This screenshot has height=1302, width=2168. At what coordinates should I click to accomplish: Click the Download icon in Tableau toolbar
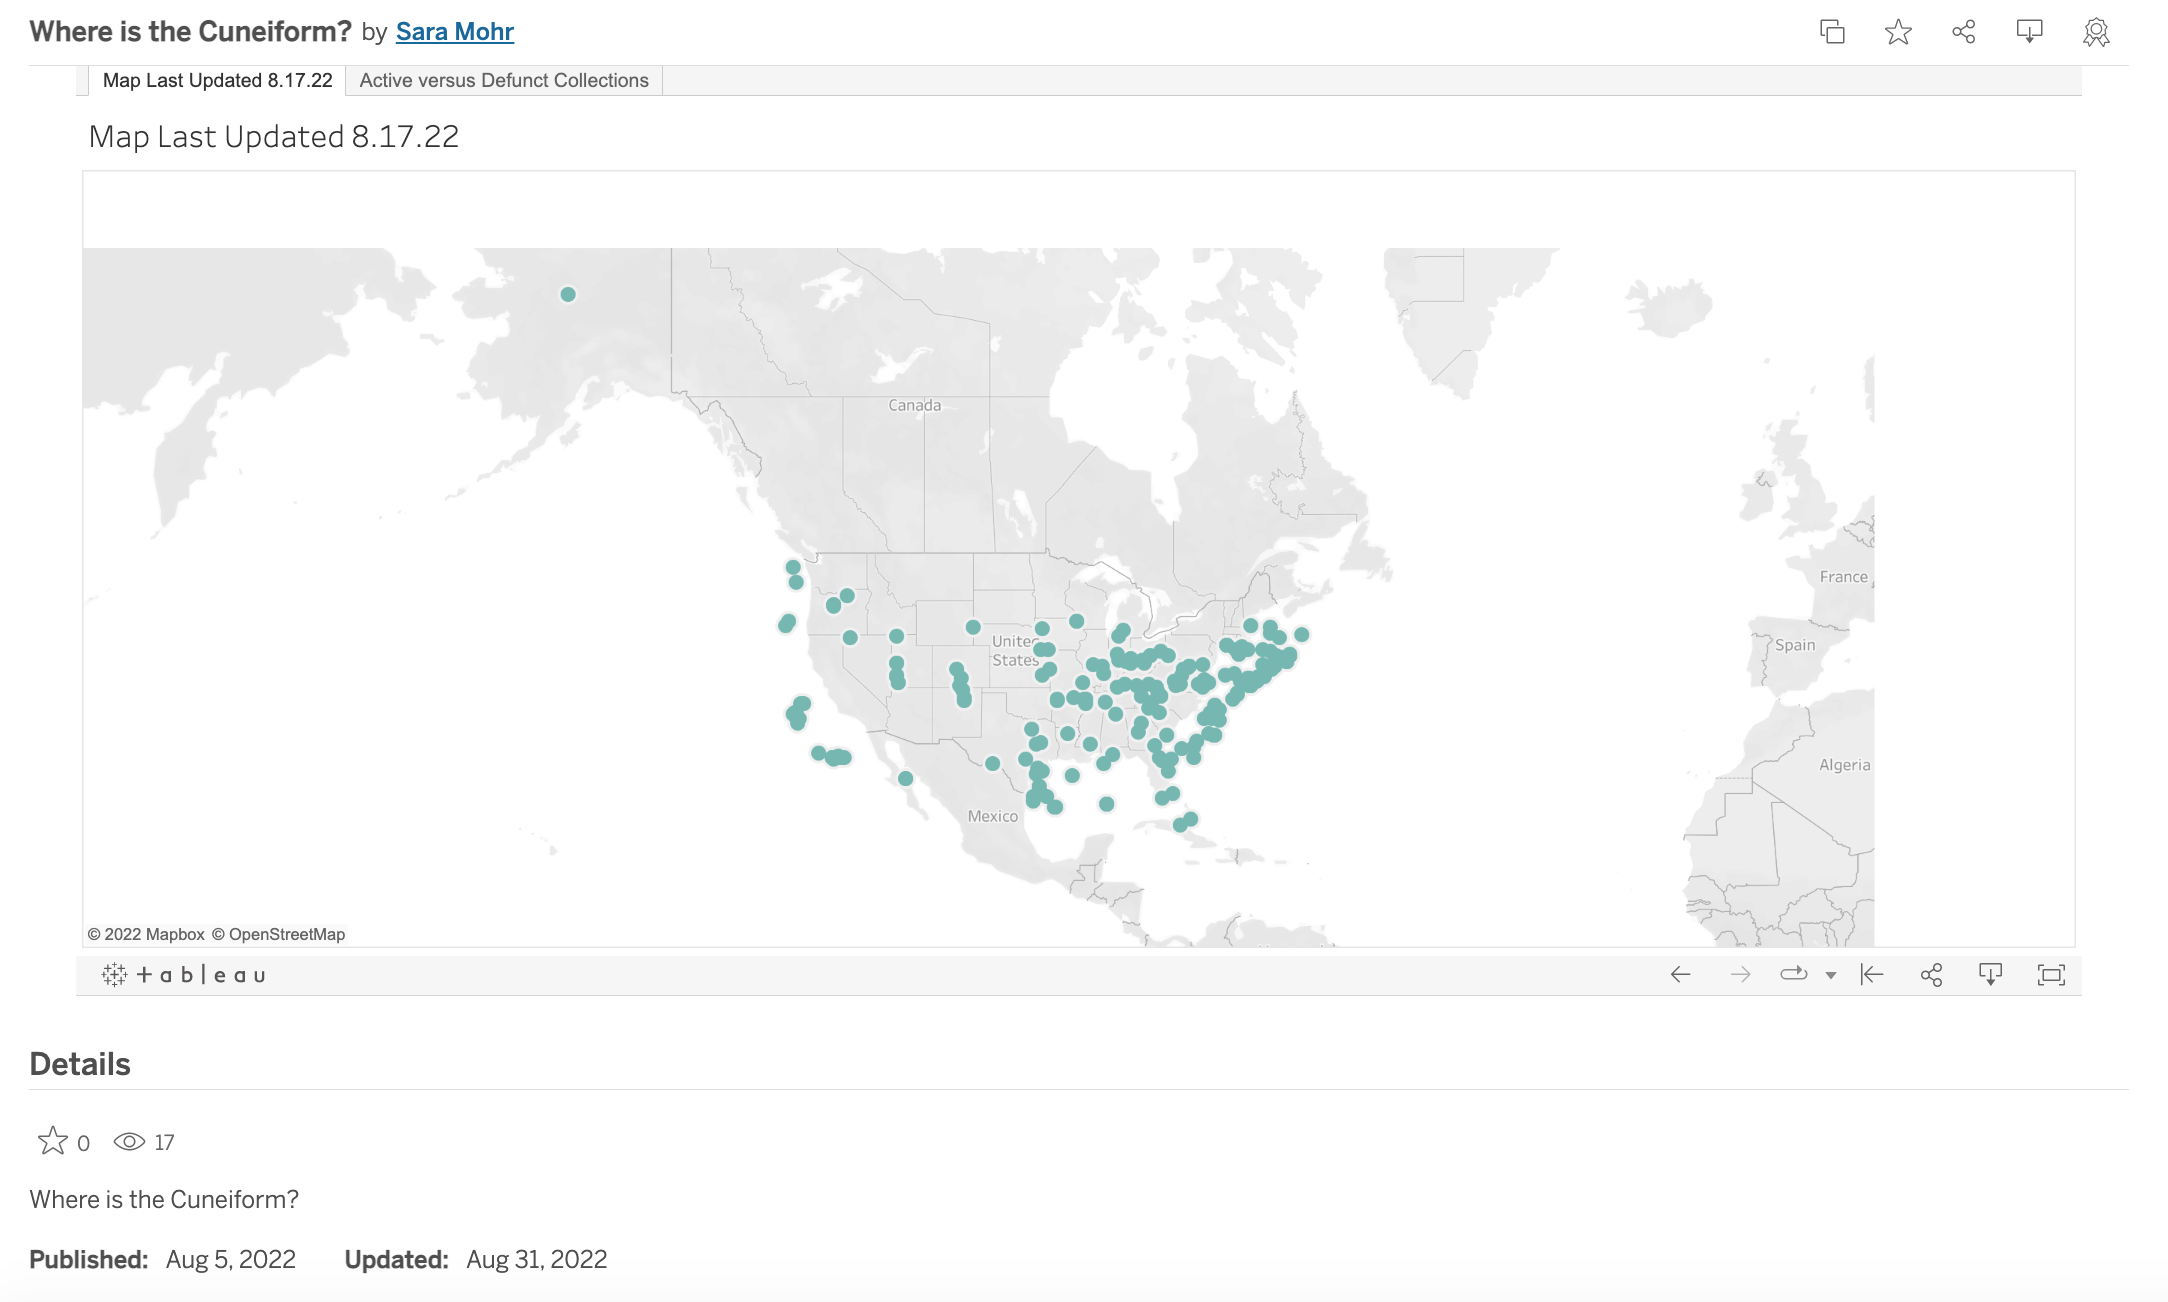(x=1990, y=975)
